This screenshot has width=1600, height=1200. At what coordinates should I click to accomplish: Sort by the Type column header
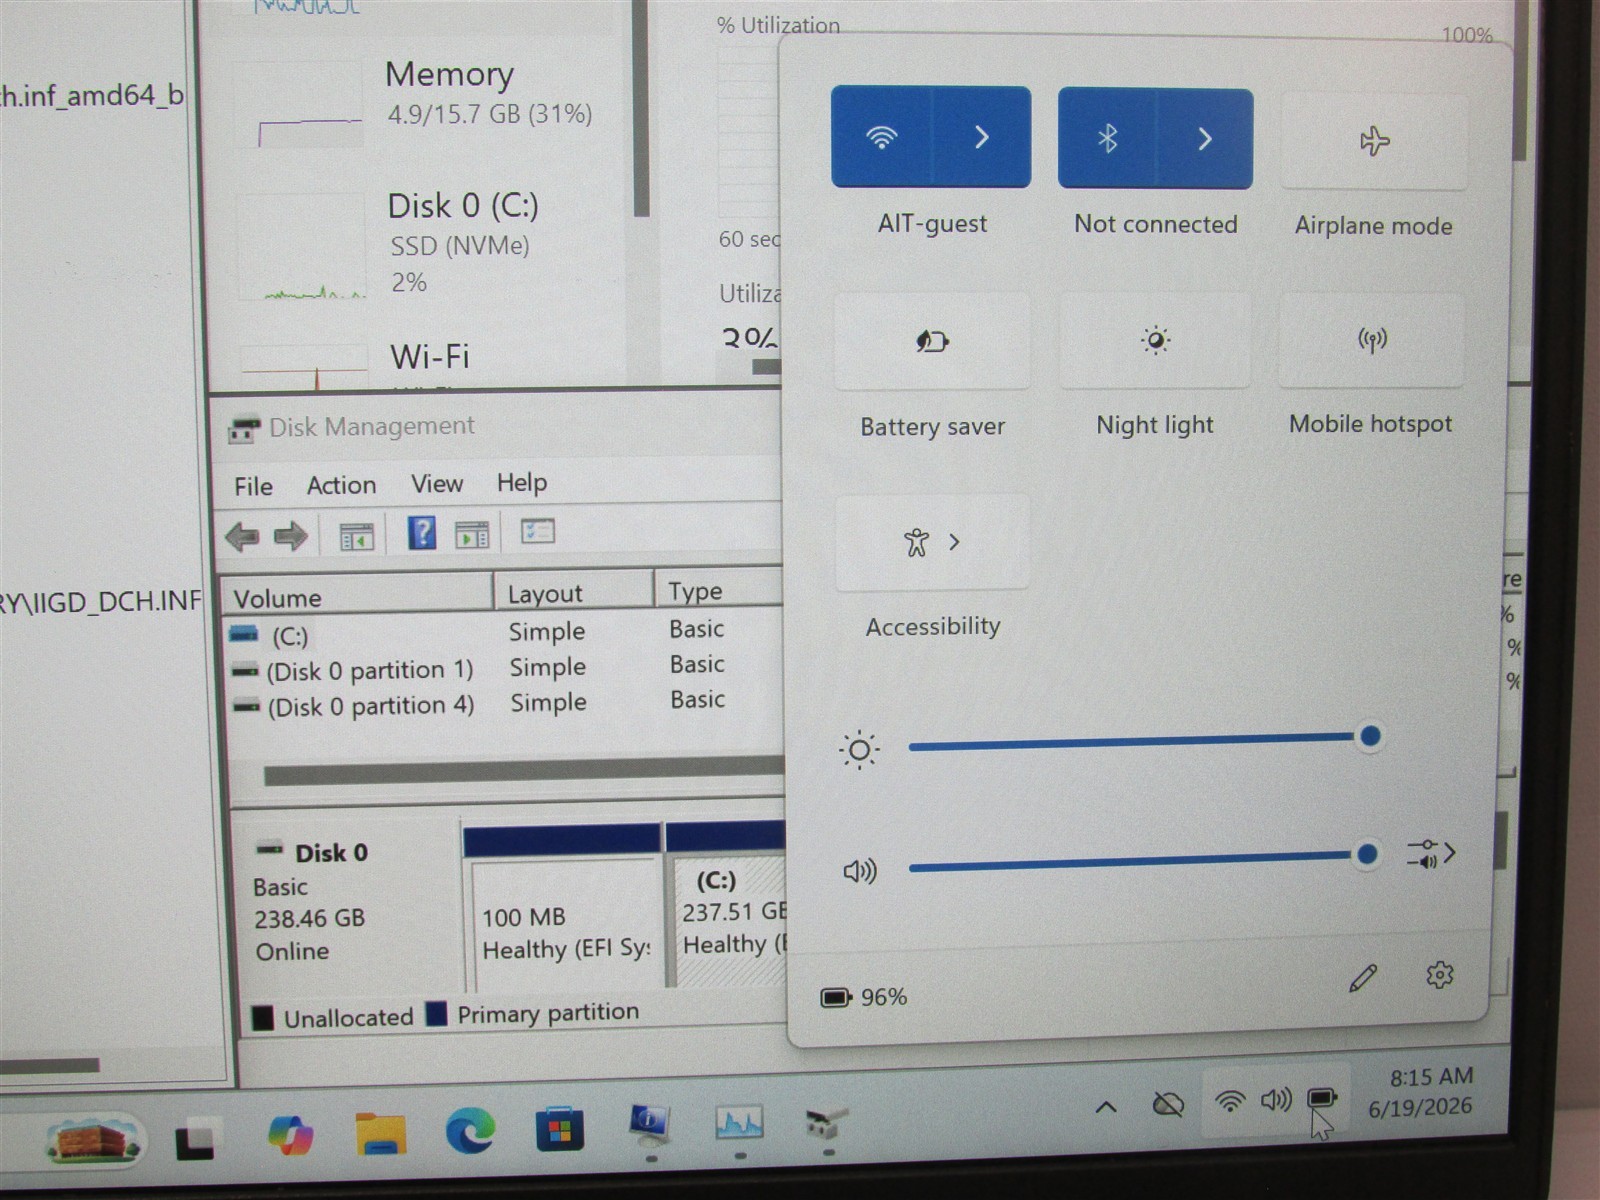pyautogui.click(x=720, y=590)
